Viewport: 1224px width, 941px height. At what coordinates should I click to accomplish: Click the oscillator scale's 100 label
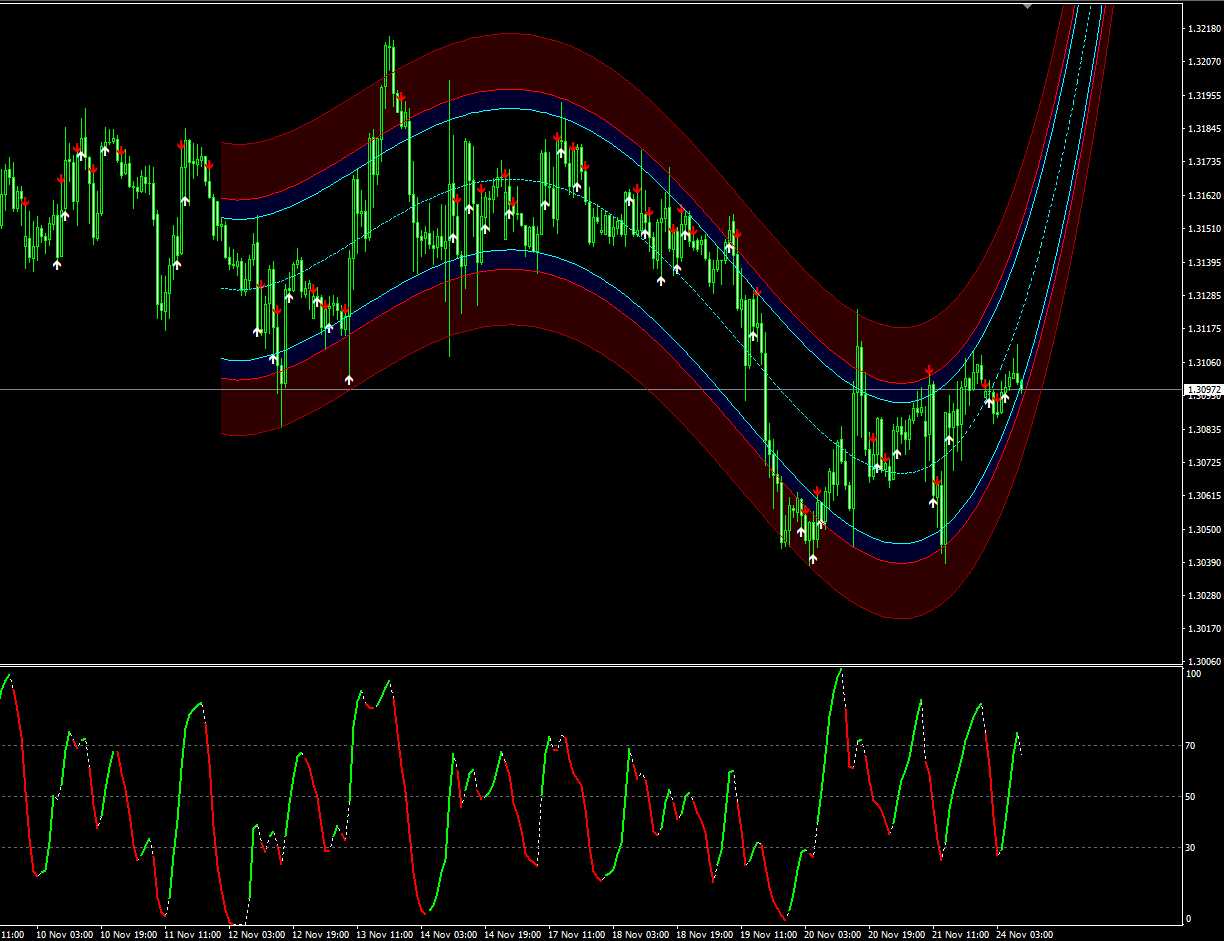pos(1194,674)
